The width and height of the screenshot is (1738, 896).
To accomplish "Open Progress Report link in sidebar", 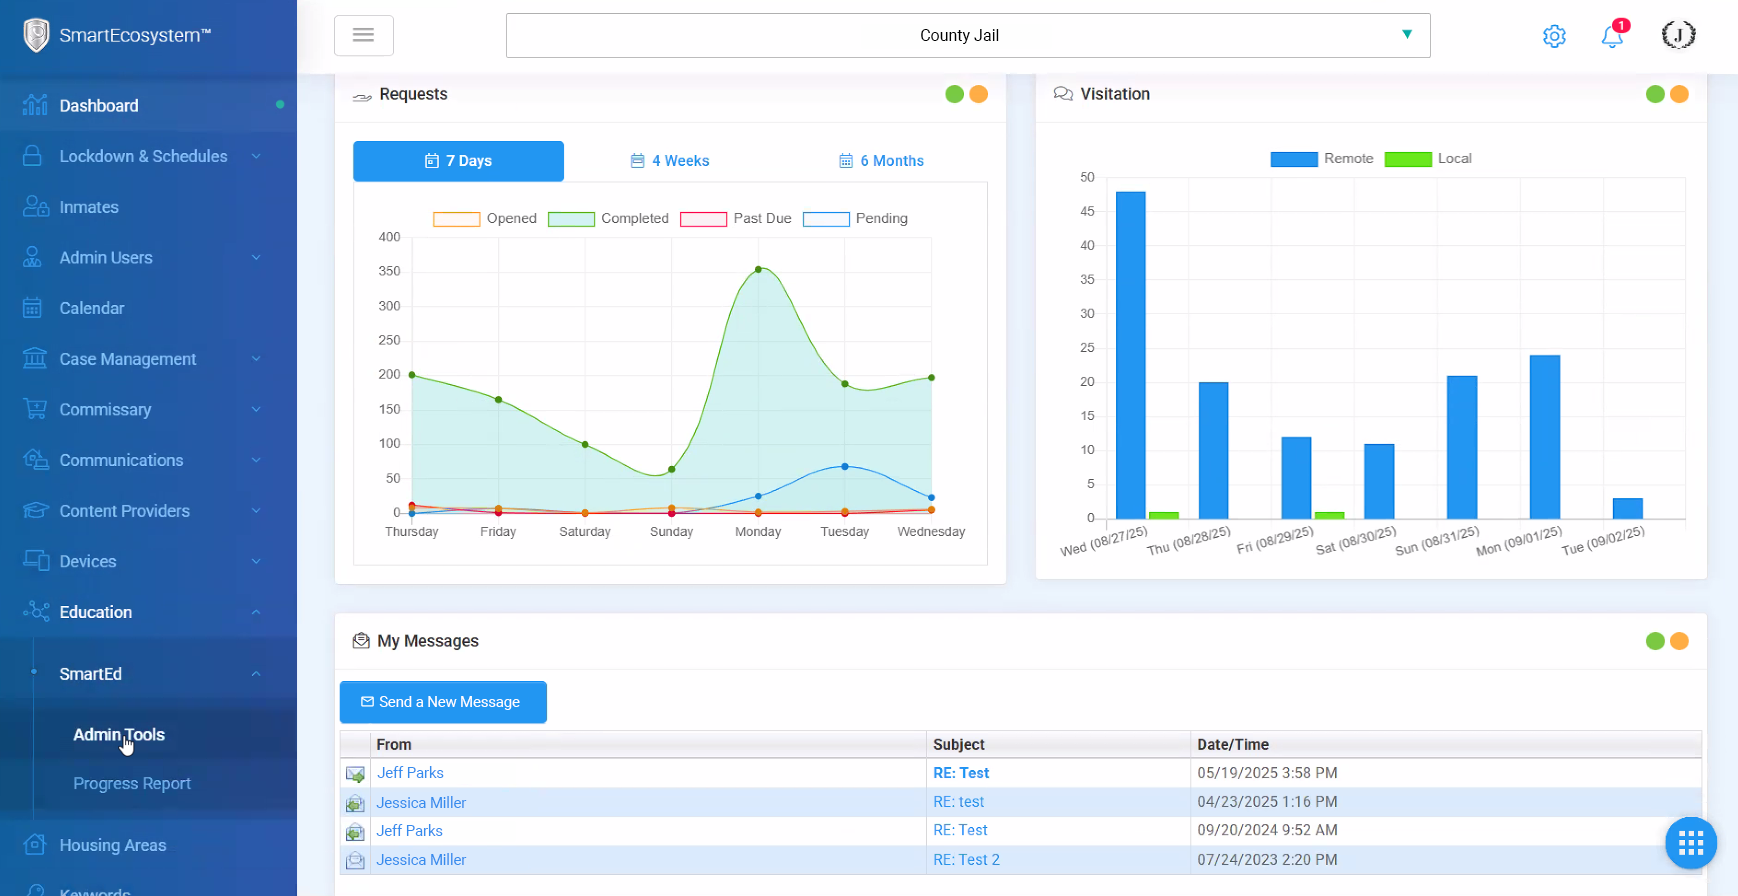I will [132, 783].
